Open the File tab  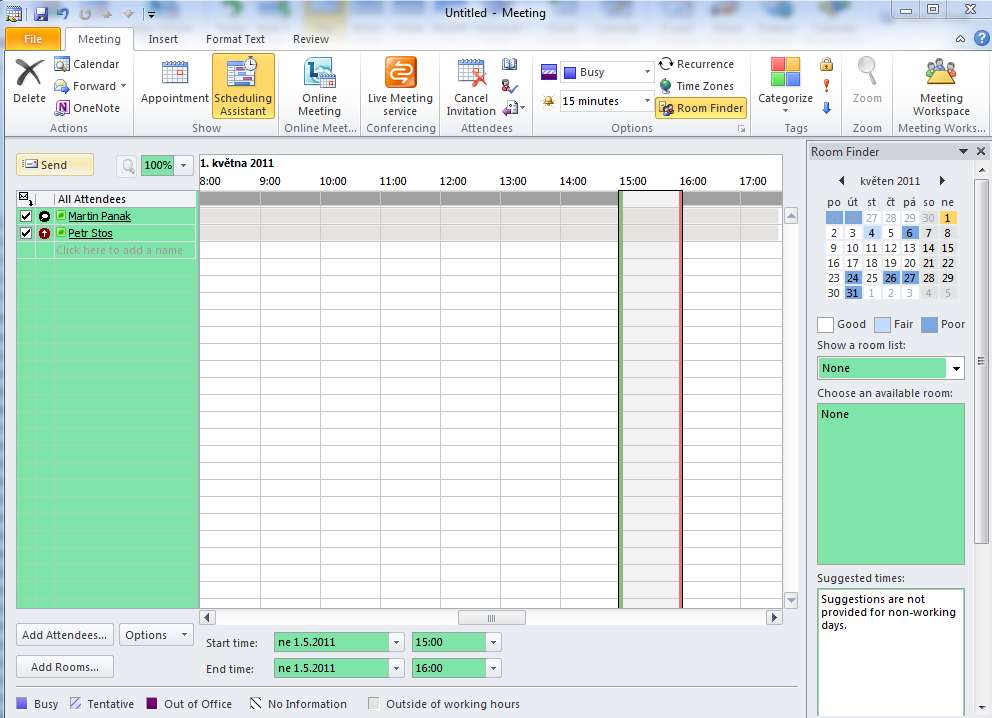click(33, 39)
